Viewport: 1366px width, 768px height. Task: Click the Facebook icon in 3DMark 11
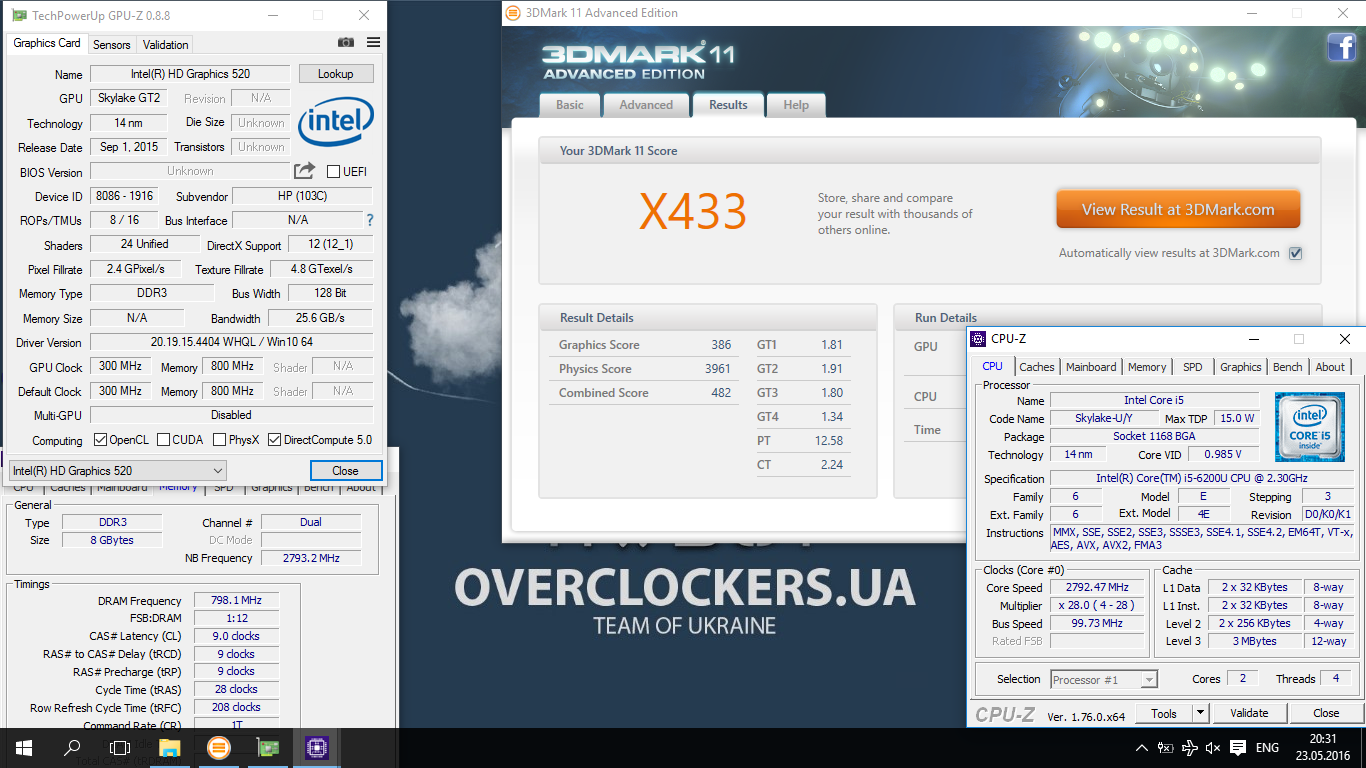click(x=1341, y=47)
